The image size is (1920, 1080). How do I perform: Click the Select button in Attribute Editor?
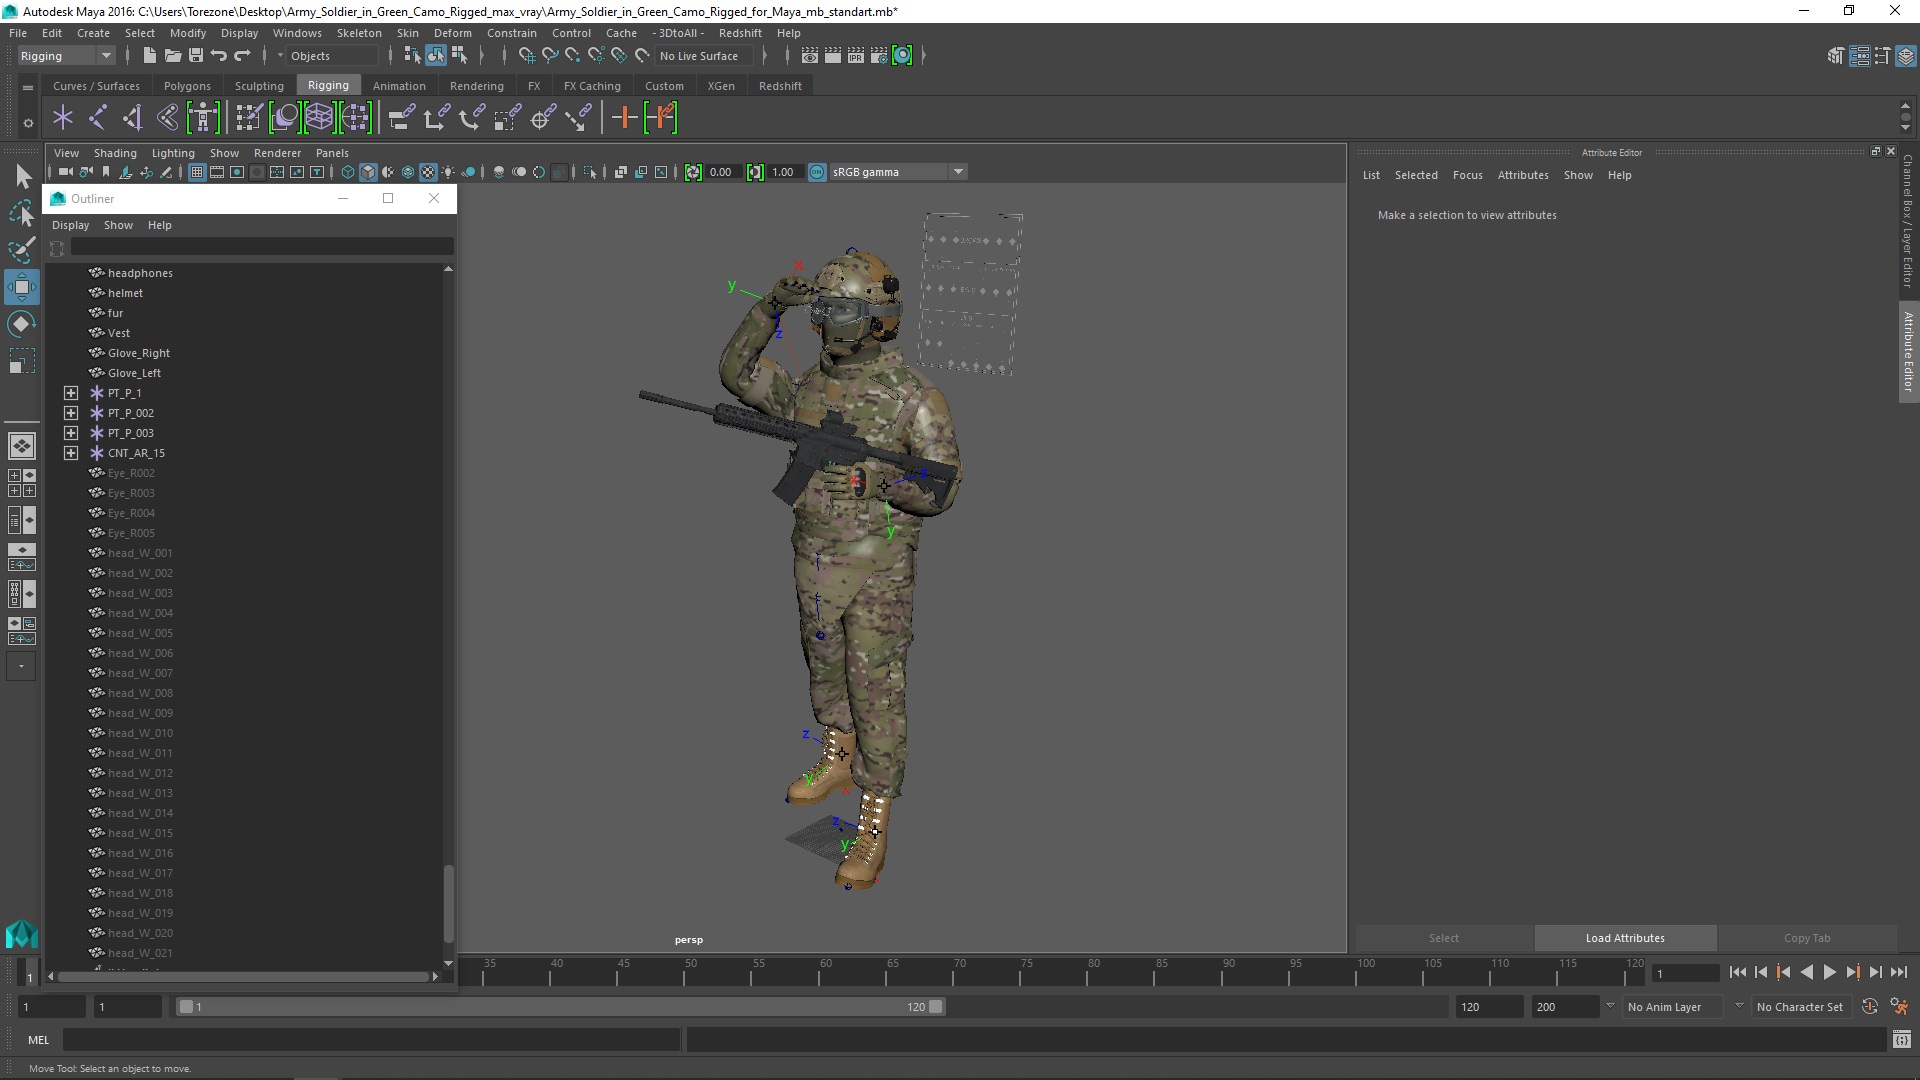click(1443, 938)
